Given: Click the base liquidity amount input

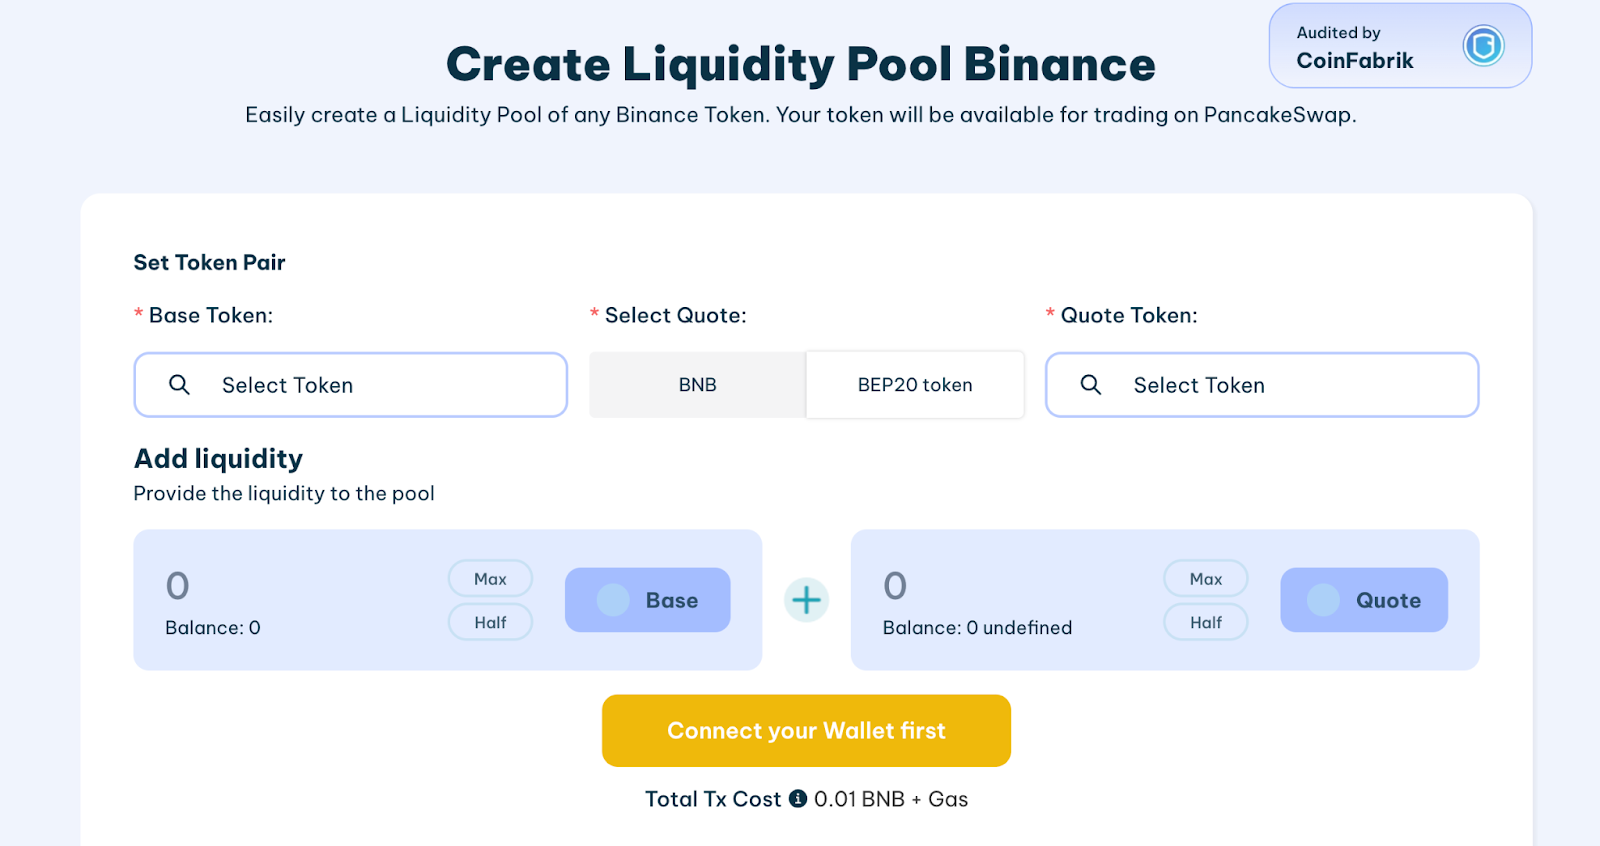Looking at the screenshot, I should click(290, 586).
